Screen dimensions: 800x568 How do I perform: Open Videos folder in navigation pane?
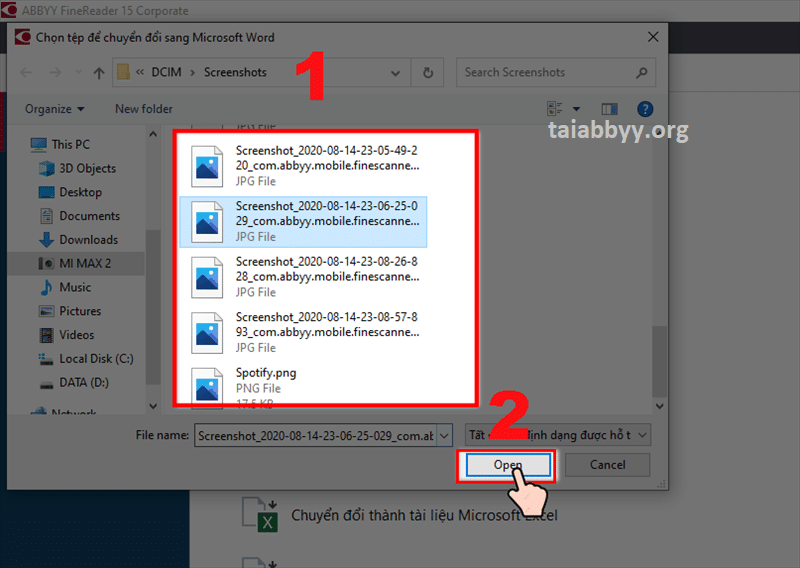77,335
